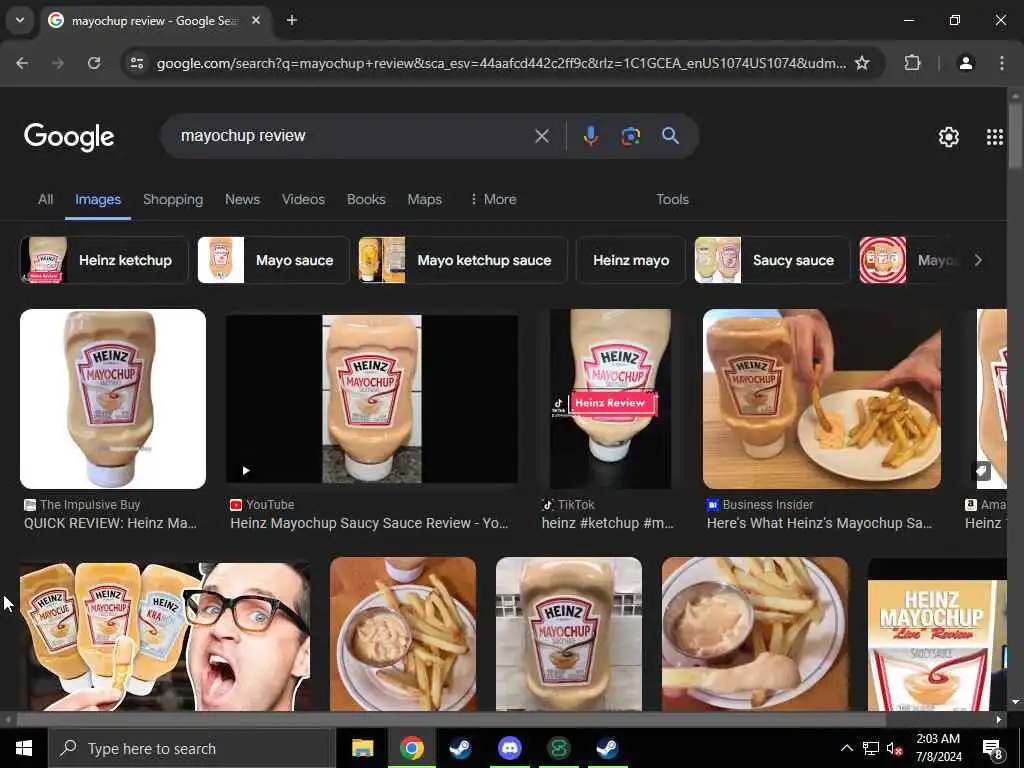The height and width of the screenshot is (768, 1024).
Task: Select the Images tab
Action: click(x=97, y=199)
